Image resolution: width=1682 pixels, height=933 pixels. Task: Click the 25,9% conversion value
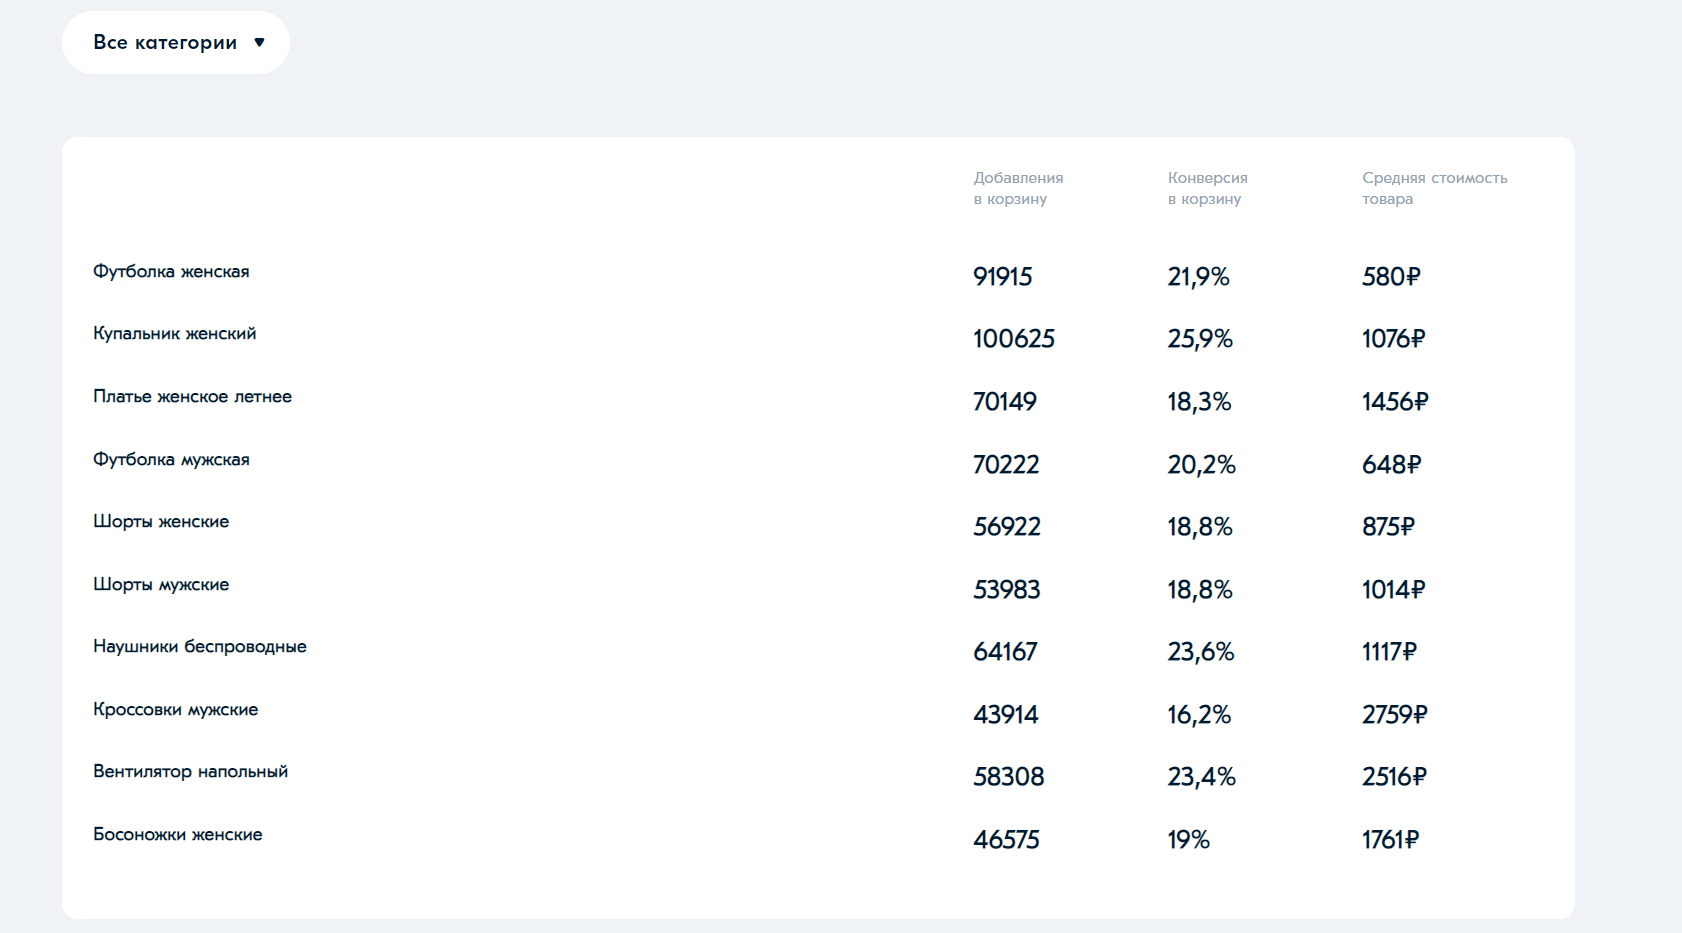point(1200,339)
